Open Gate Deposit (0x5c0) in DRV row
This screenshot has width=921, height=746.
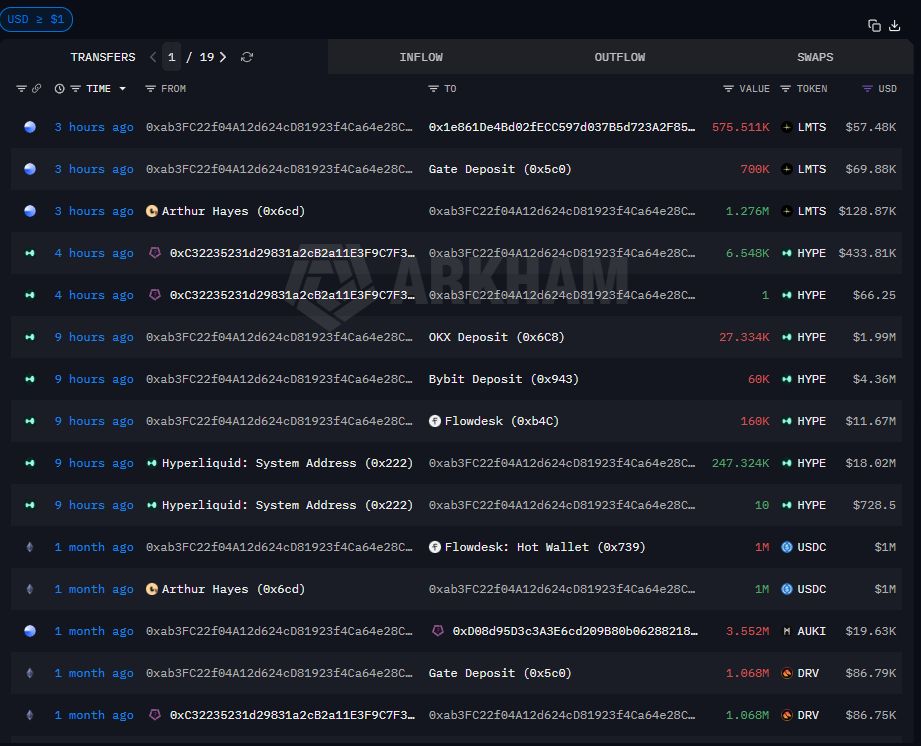500,673
